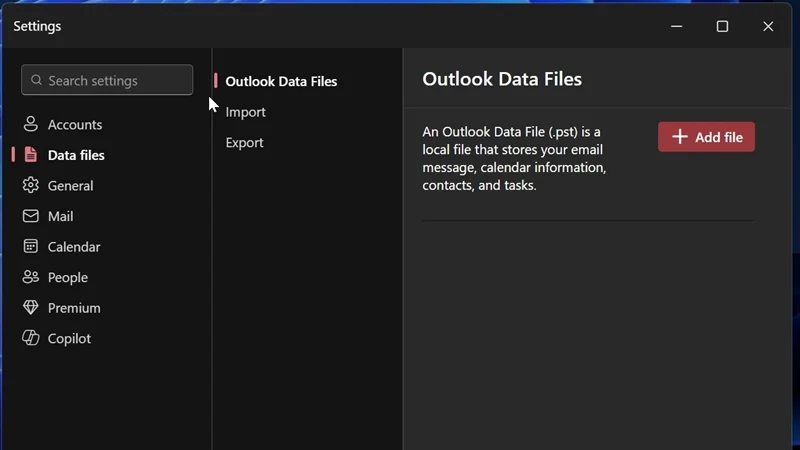Viewport: 800px width, 450px height.
Task: Open Copilot settings label
Action: coord(69,339)
